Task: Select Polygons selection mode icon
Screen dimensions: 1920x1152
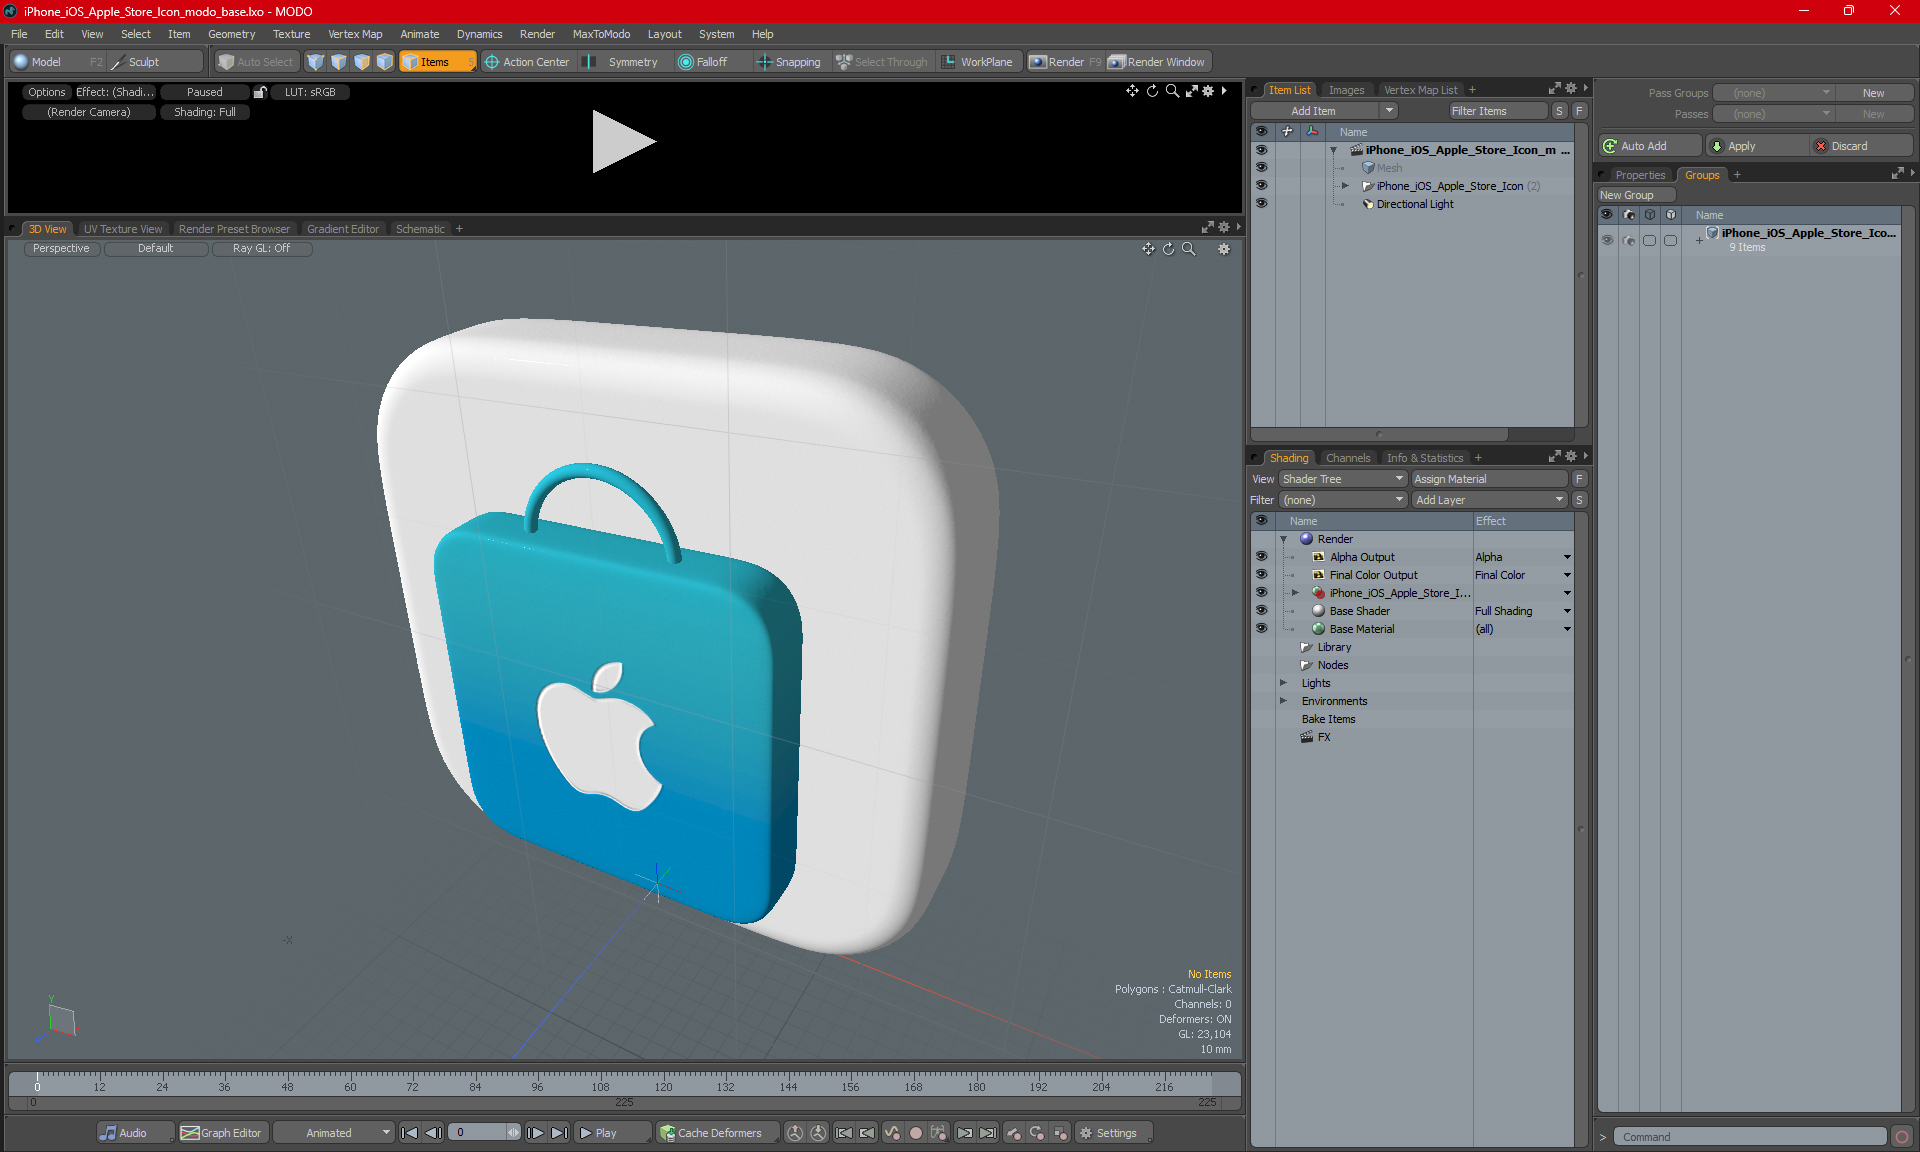Action: pos(362,62)
